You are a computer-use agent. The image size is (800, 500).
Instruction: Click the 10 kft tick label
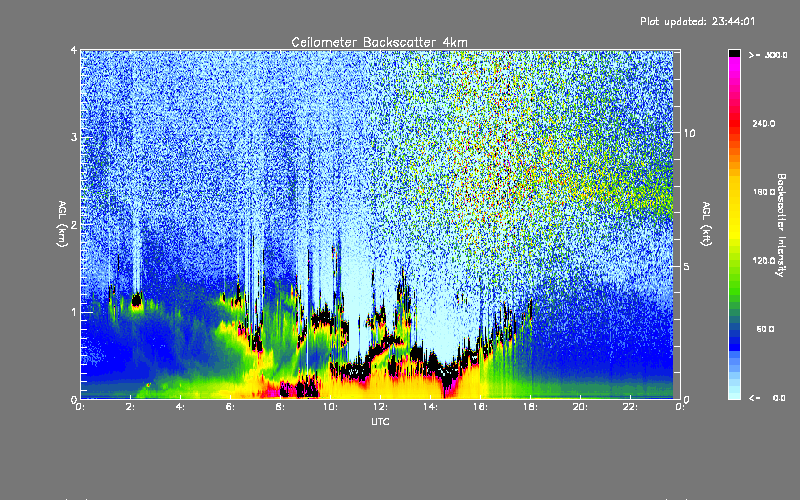coord(689,133)
